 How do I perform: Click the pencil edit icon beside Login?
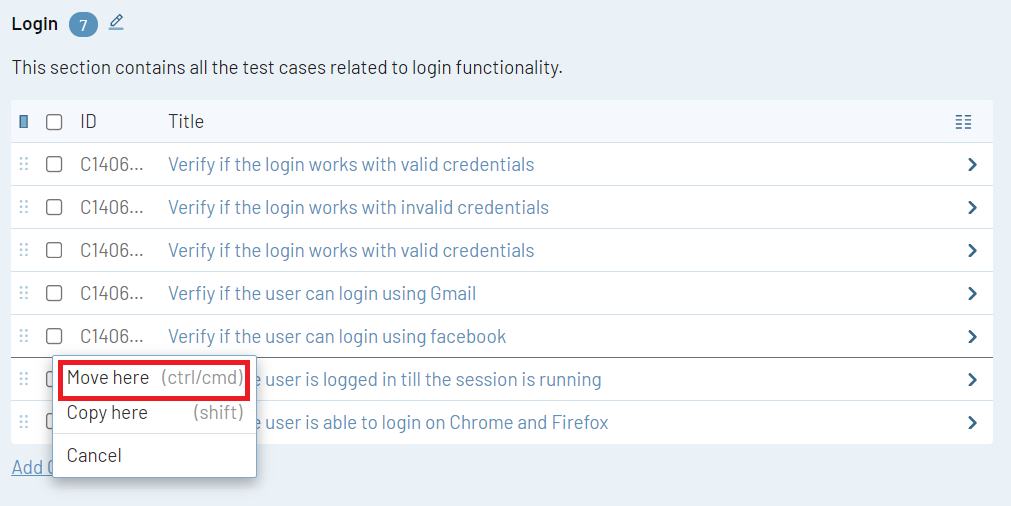click(116, 23)
